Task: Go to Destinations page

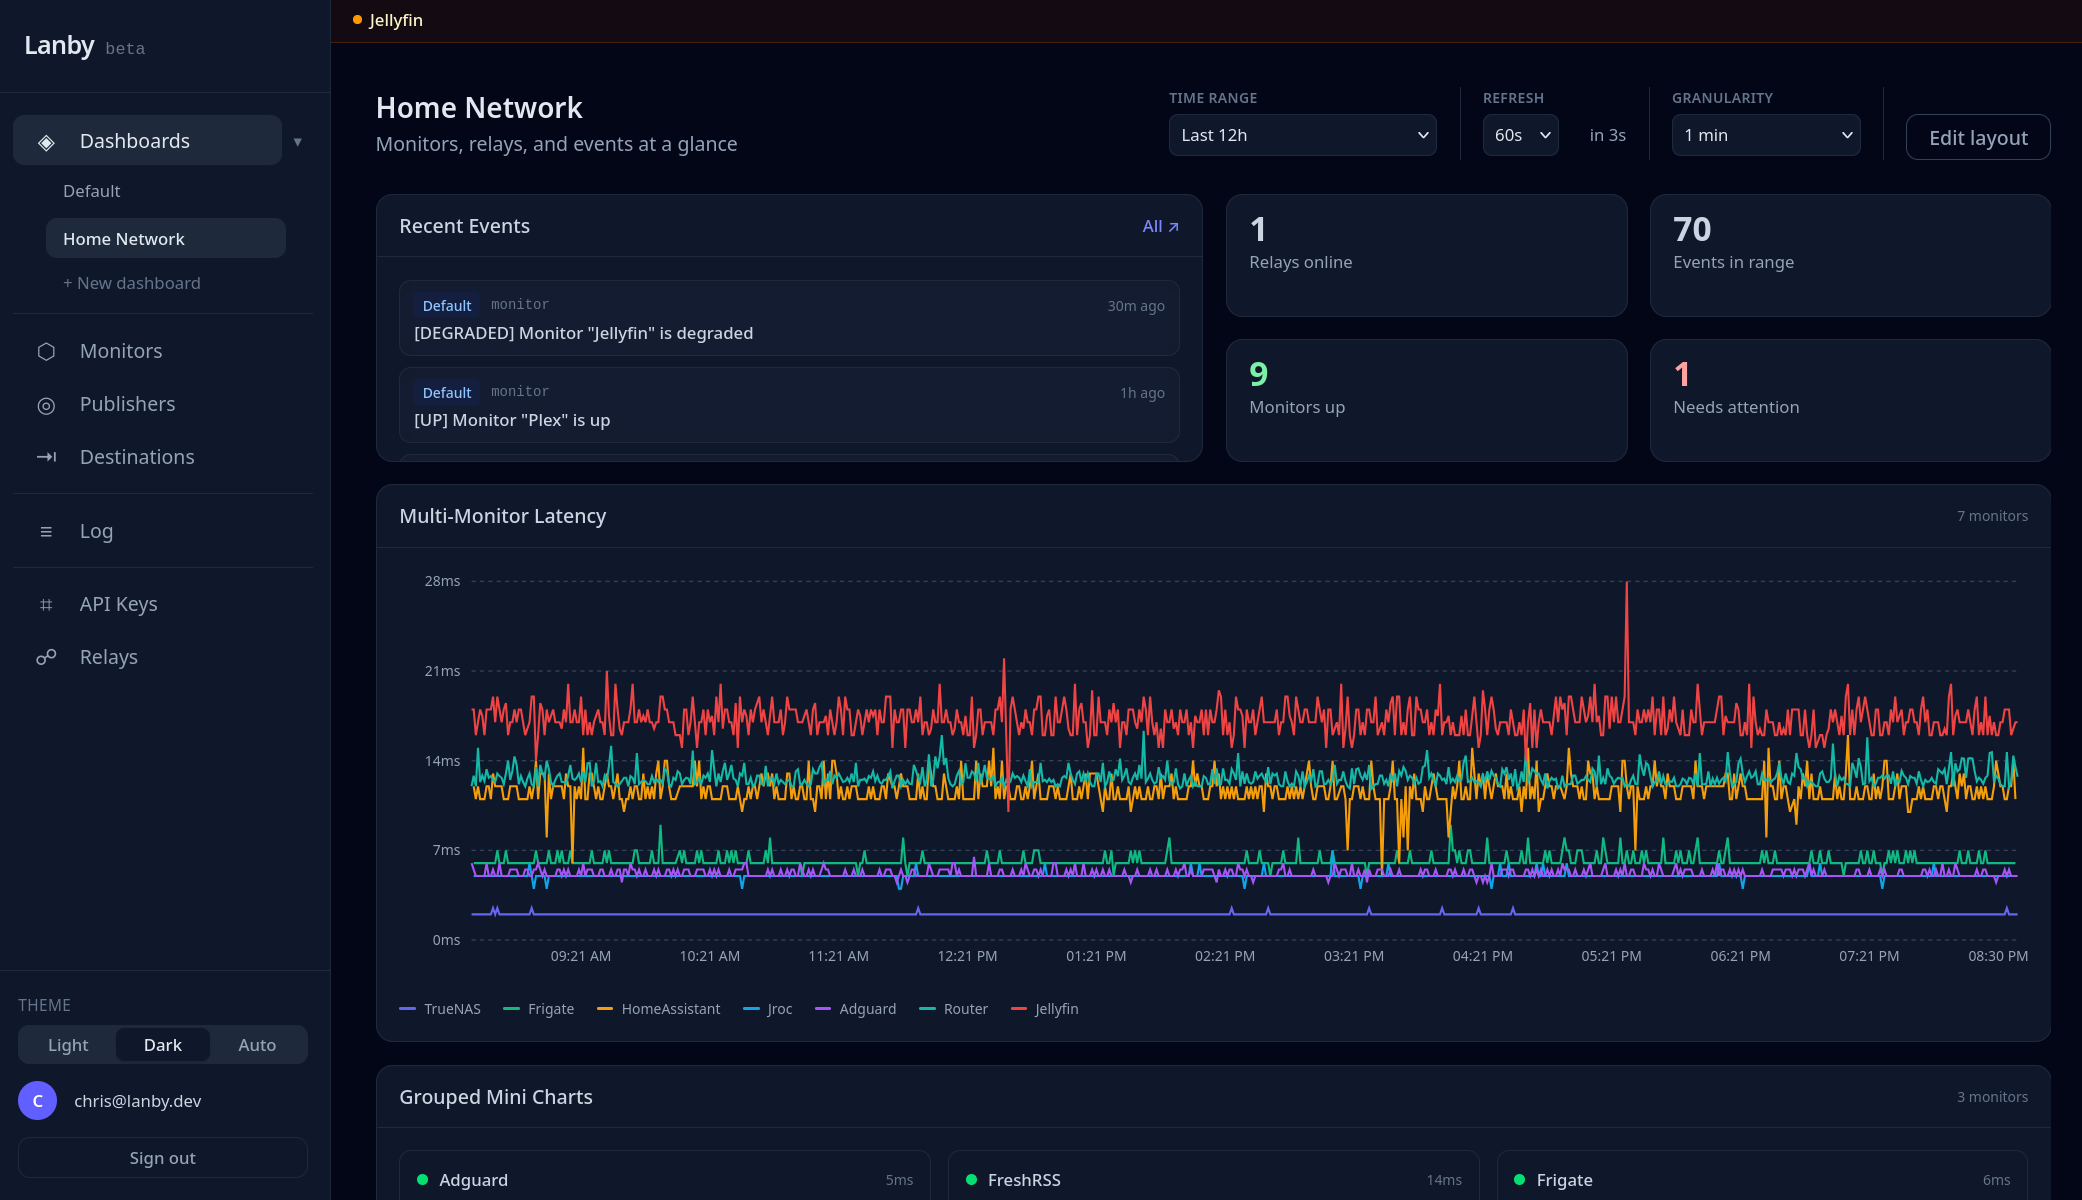Action: click(163, 457)
